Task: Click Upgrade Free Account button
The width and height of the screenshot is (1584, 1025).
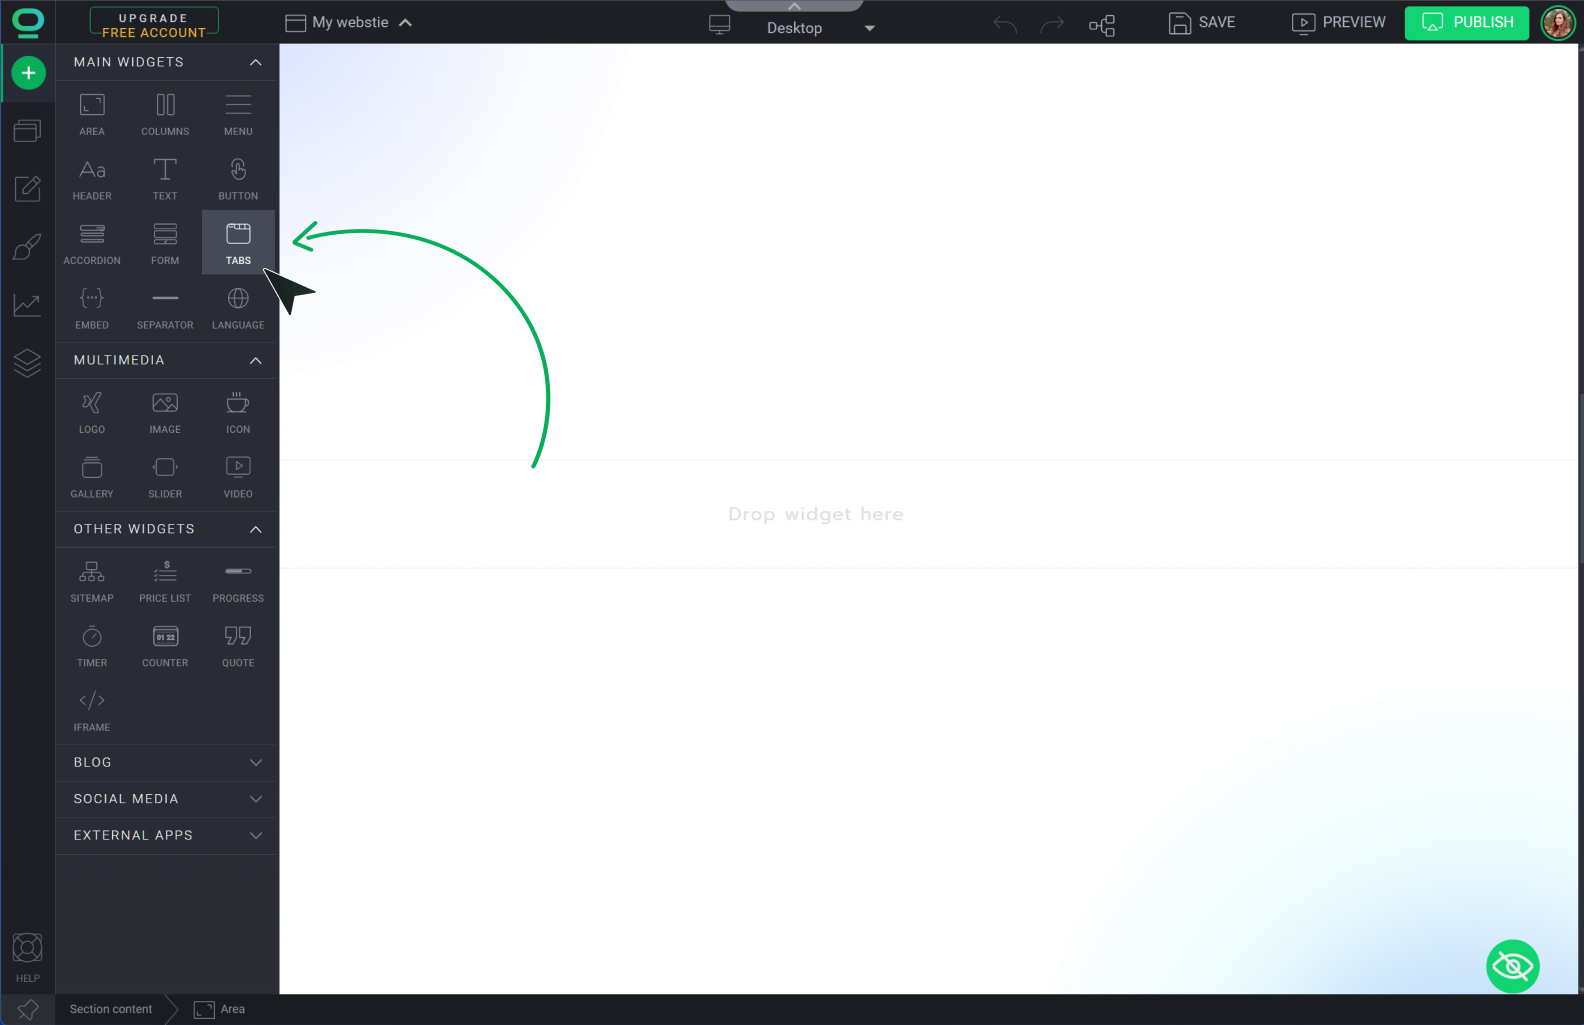Action: click(154, 23)
